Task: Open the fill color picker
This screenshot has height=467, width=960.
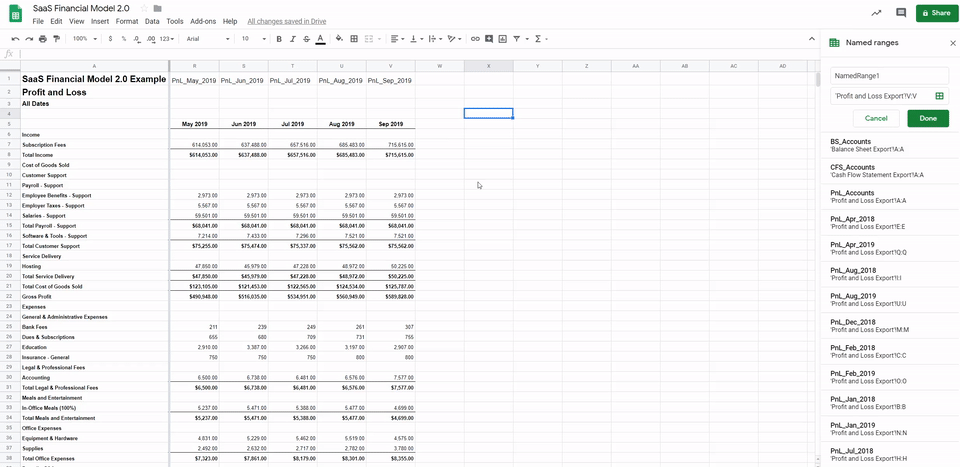Action: point(339,39)
